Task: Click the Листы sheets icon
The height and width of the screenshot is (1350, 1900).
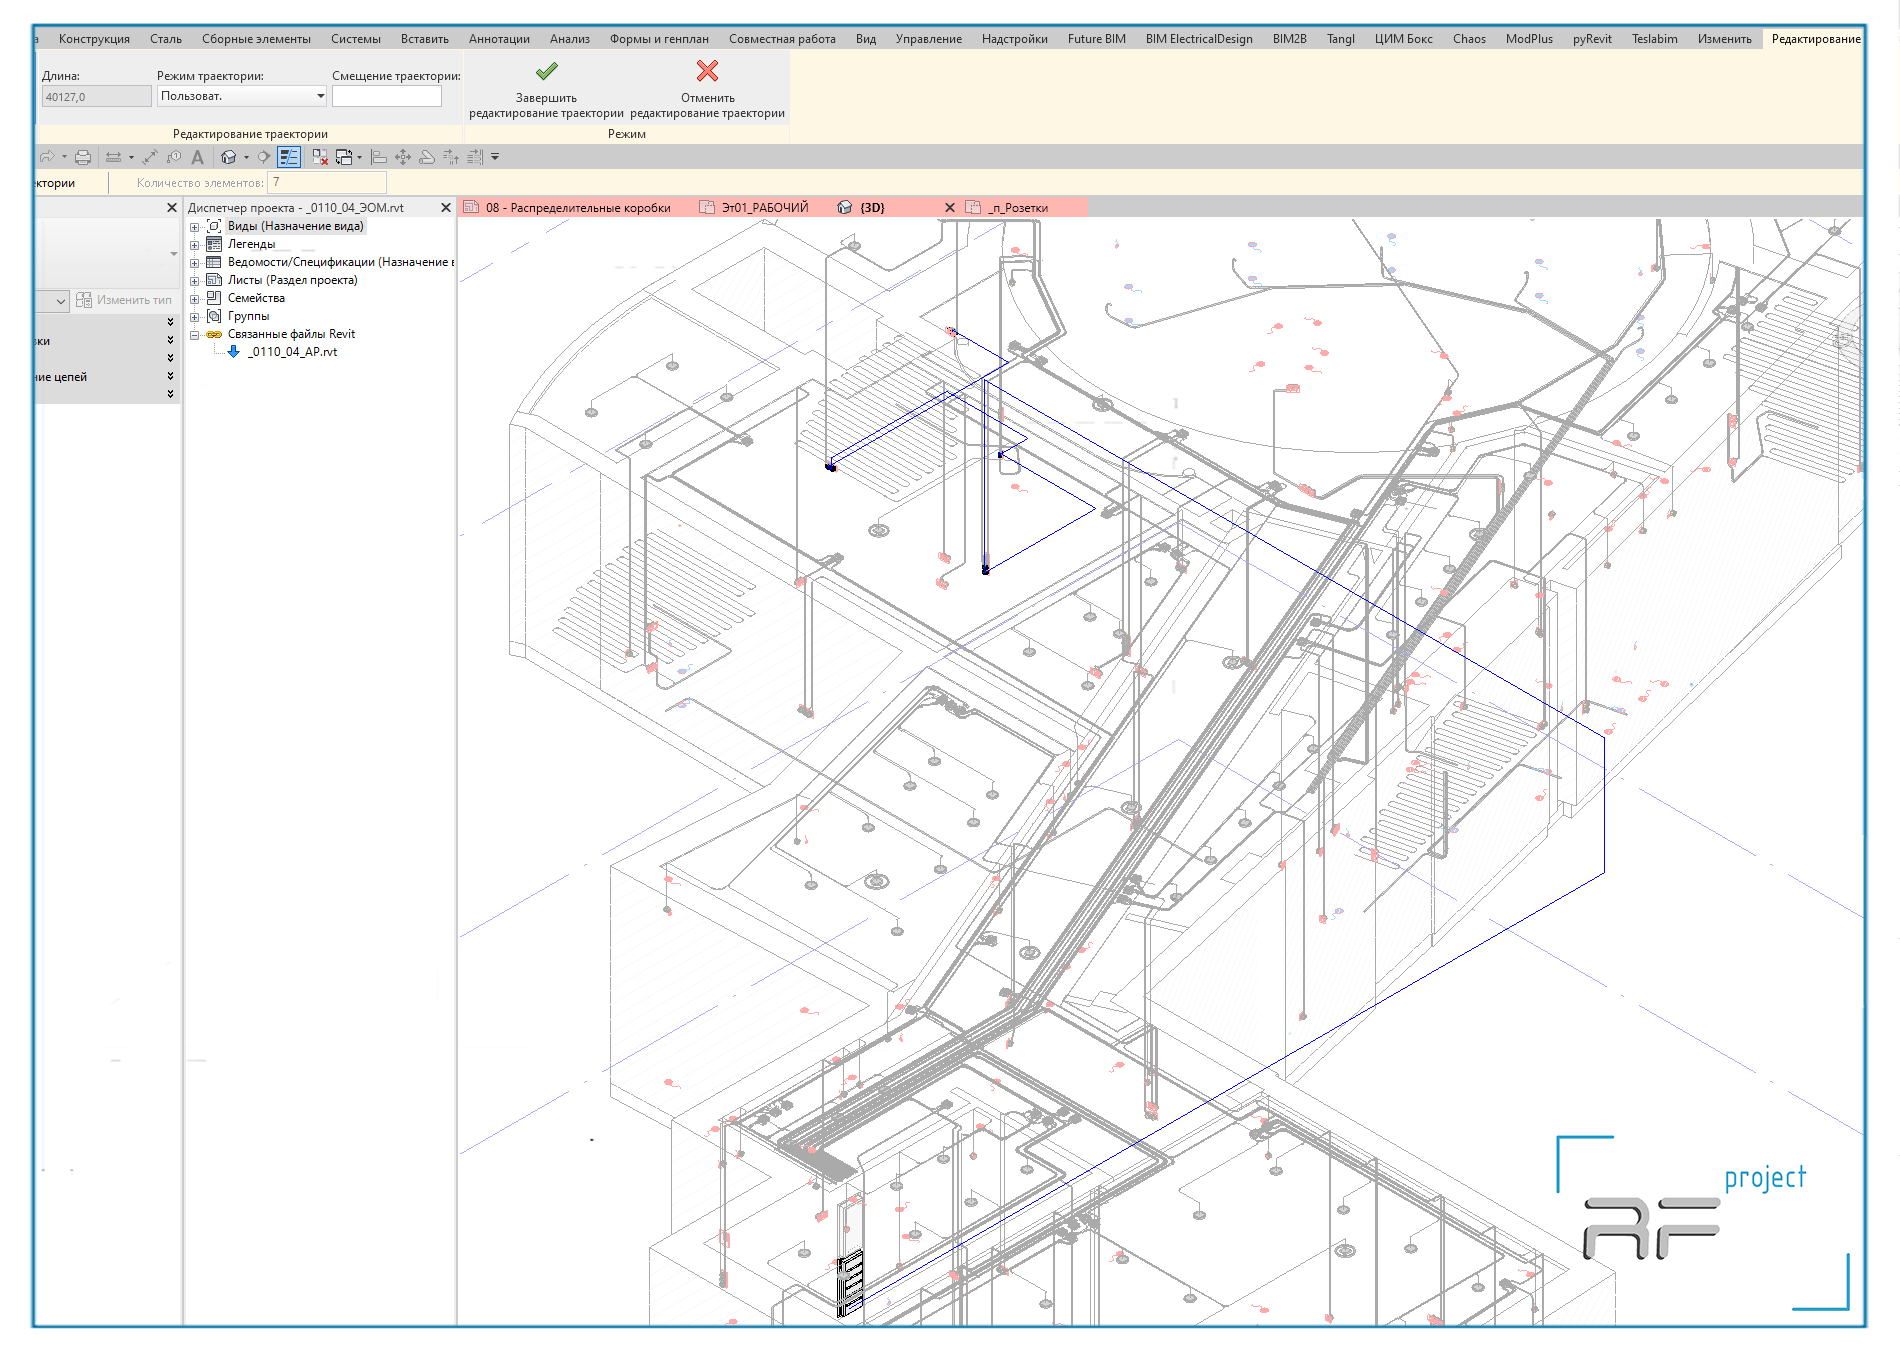Action: point(214,280)
